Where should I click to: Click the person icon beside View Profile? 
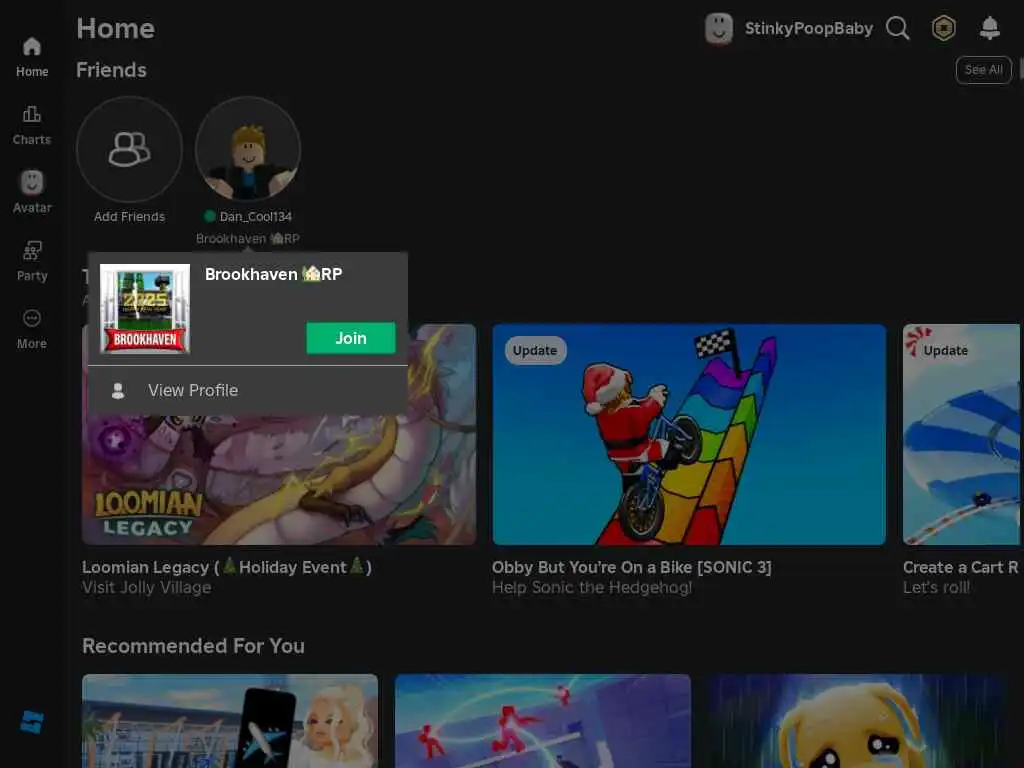118,391
